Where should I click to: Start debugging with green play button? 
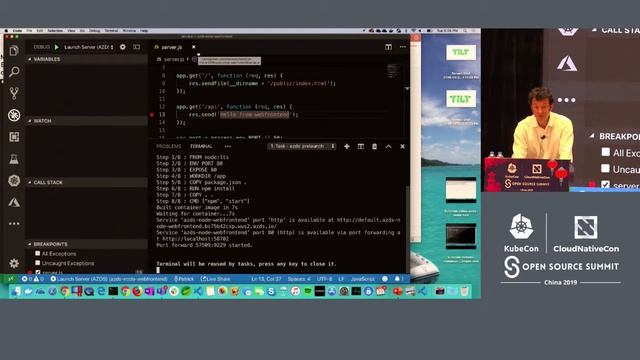click(57, 47)
